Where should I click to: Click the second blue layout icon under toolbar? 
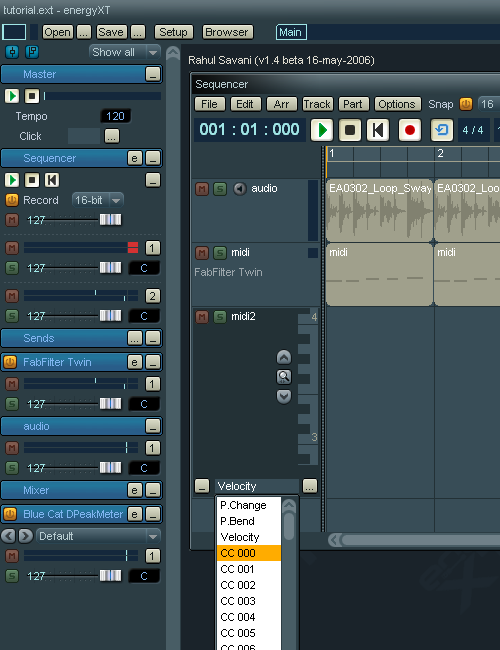pyautogui.click(x=32, y=52)
